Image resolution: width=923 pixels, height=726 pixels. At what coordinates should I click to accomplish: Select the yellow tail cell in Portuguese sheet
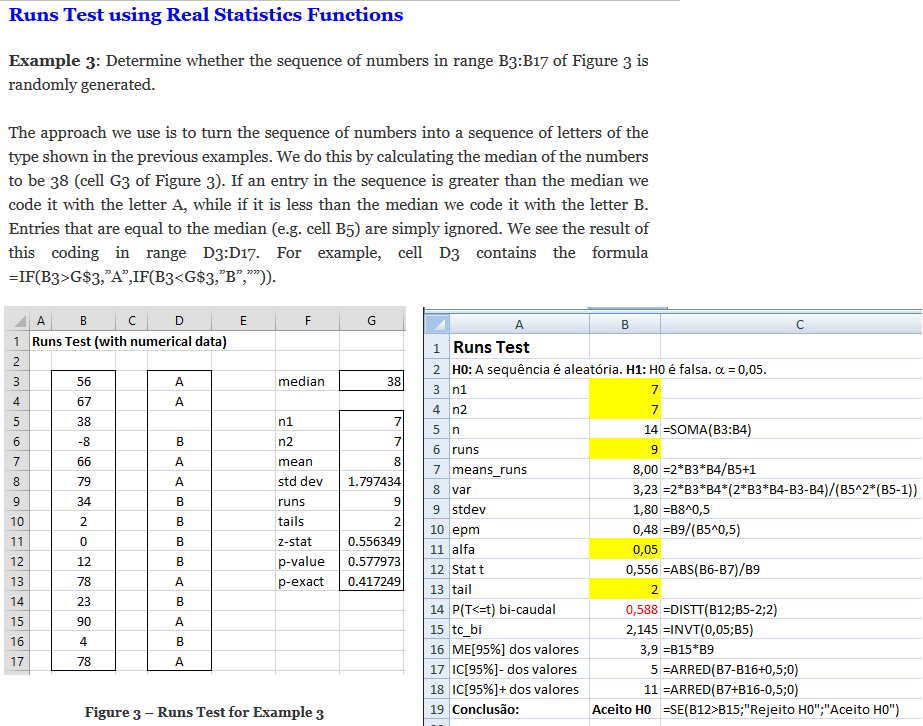coord(625,590)
